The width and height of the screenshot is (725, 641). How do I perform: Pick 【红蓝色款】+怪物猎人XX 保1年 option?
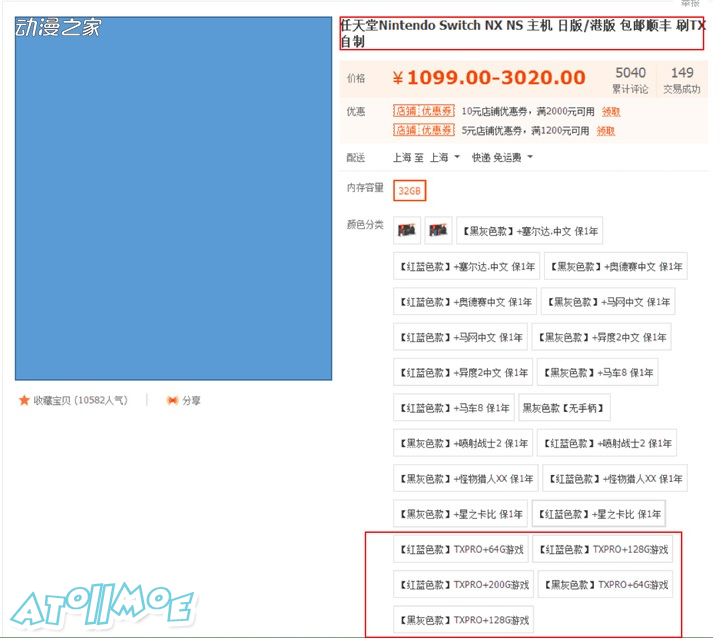click(615, 479)
